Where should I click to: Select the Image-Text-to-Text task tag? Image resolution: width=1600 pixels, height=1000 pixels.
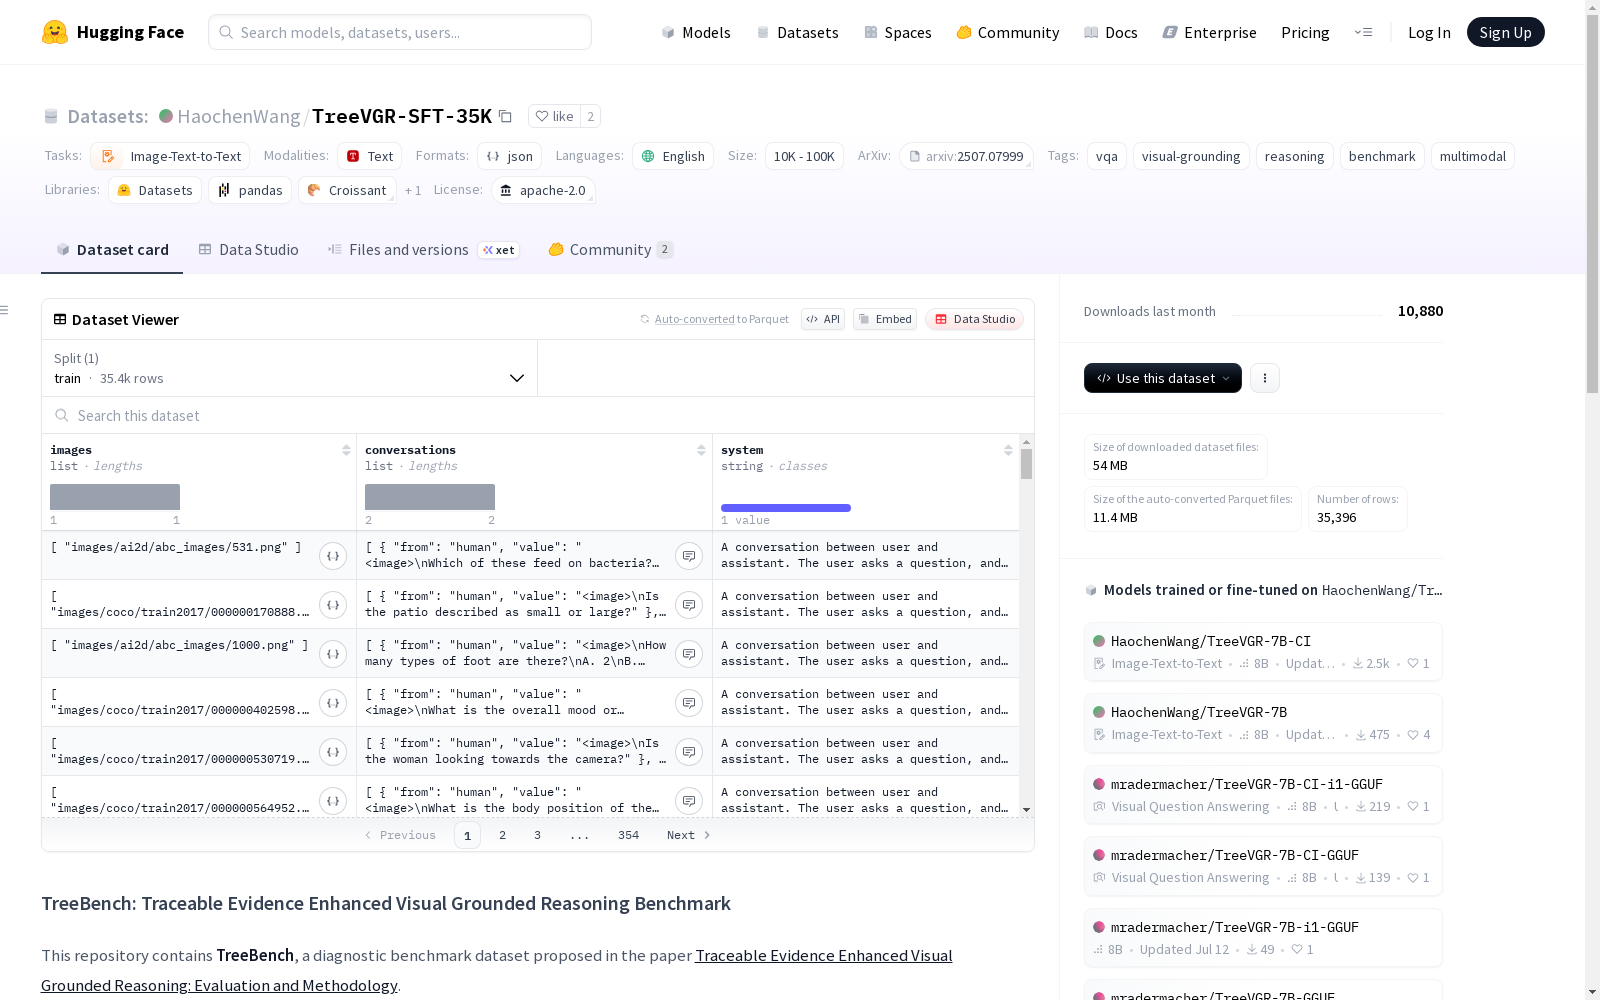pos(170,156)
